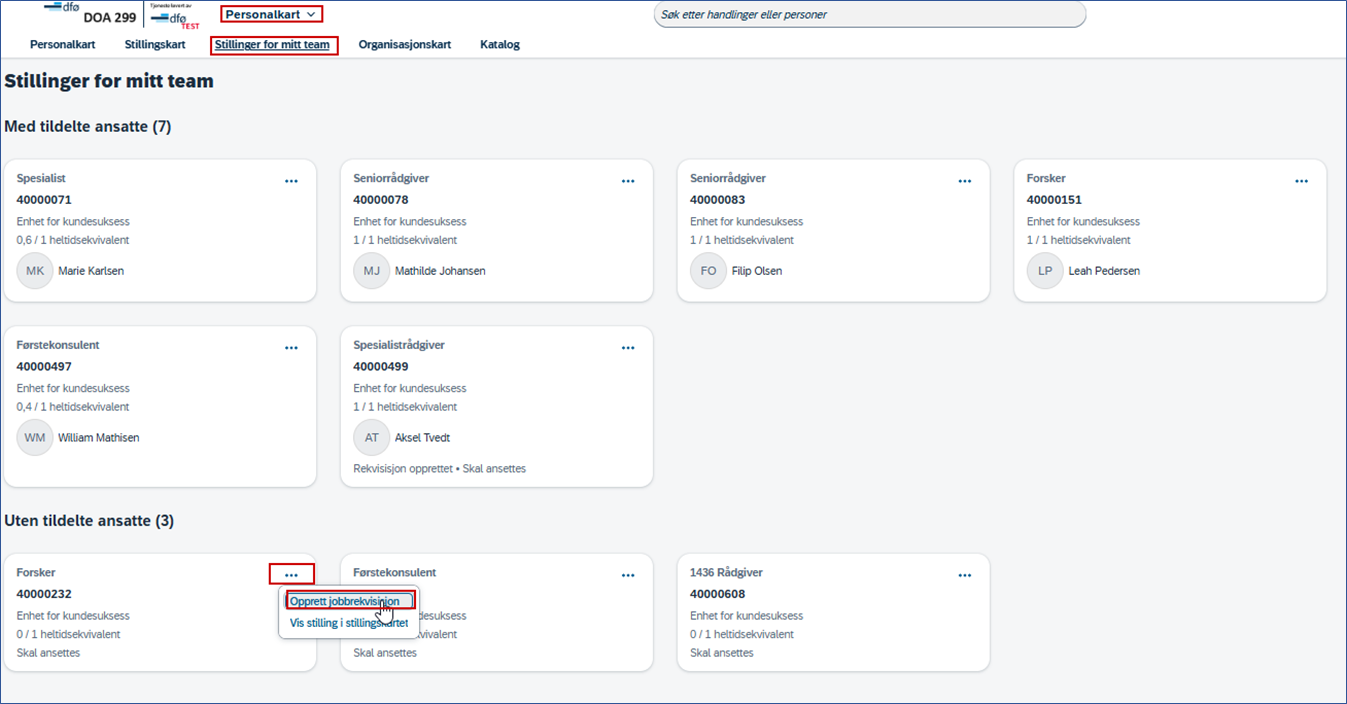Open the three-dot menu on Spesialist 40000071 card
Viewport: 1347px width, 704px height.
pos(291,181)
